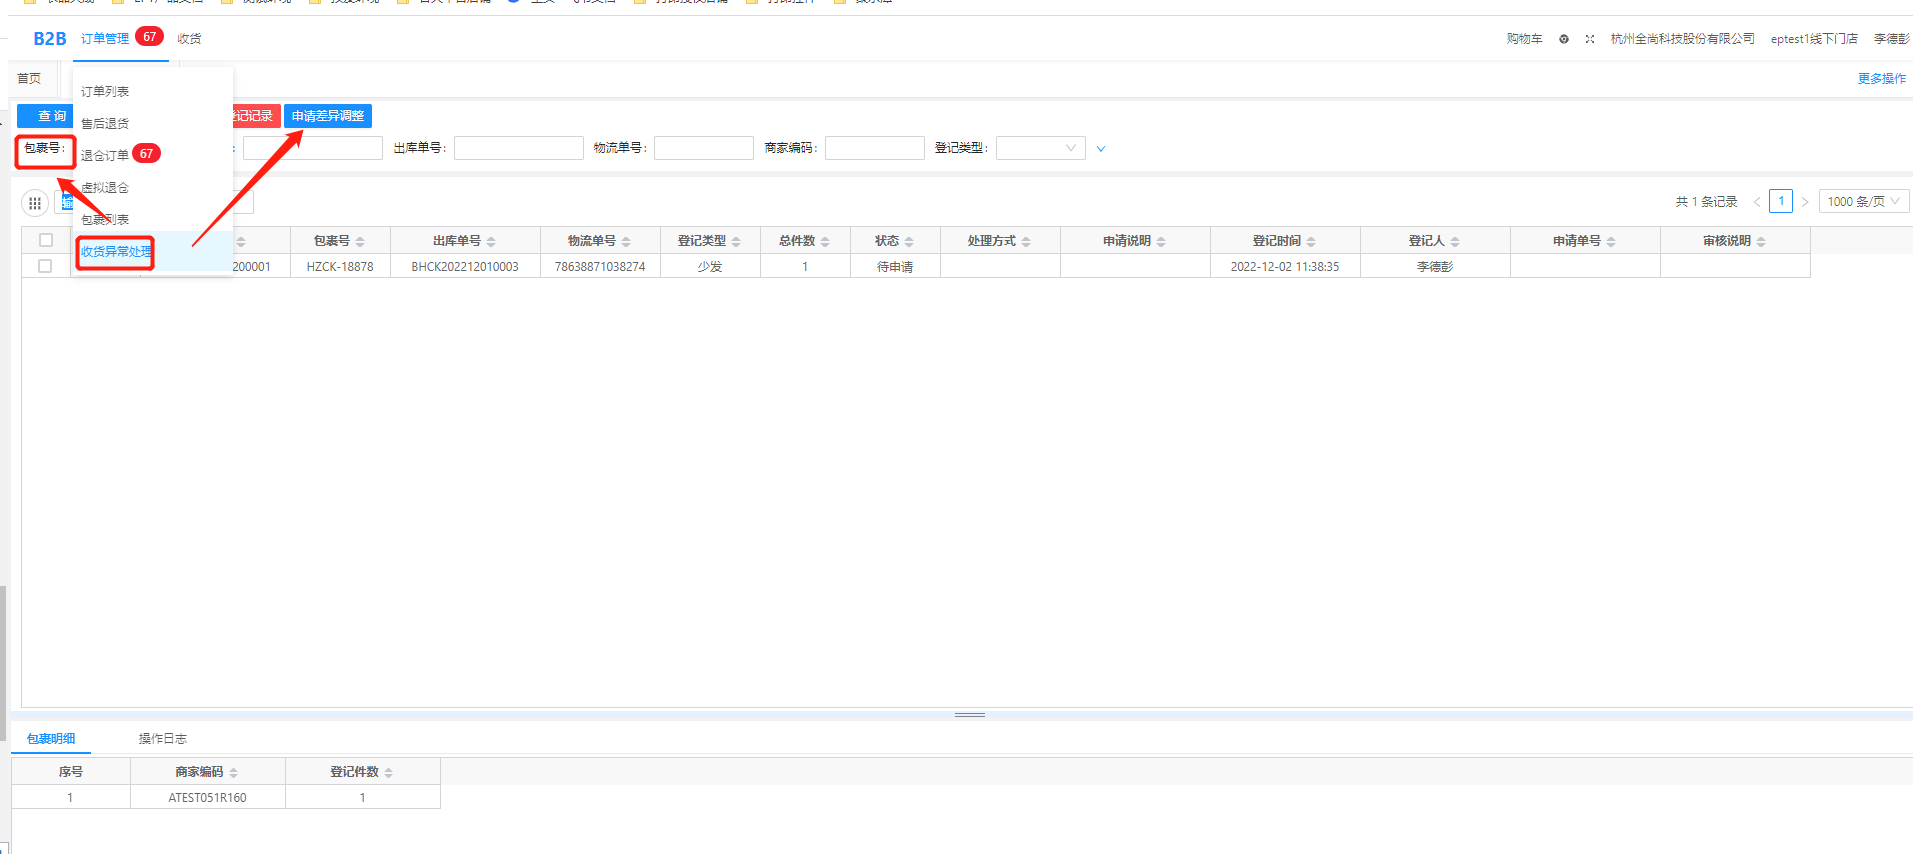Sort table by 包裹号 column
1913x854 pixels.
360,242
